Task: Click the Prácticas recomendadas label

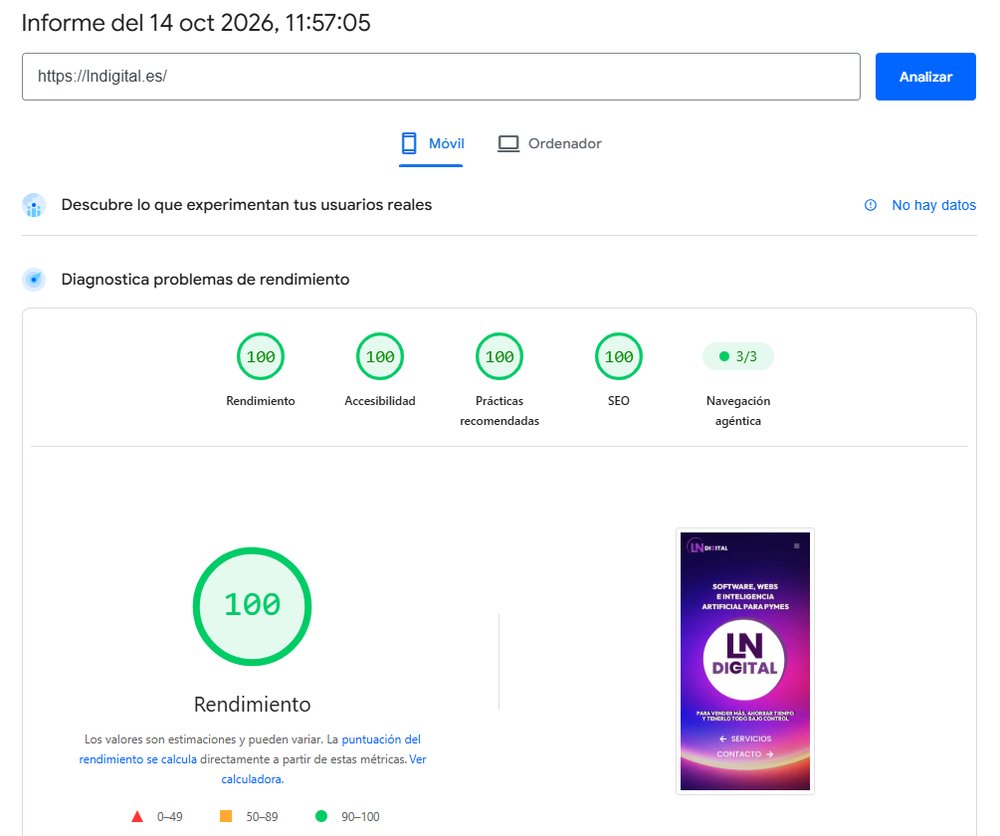Action: (499, 411)
